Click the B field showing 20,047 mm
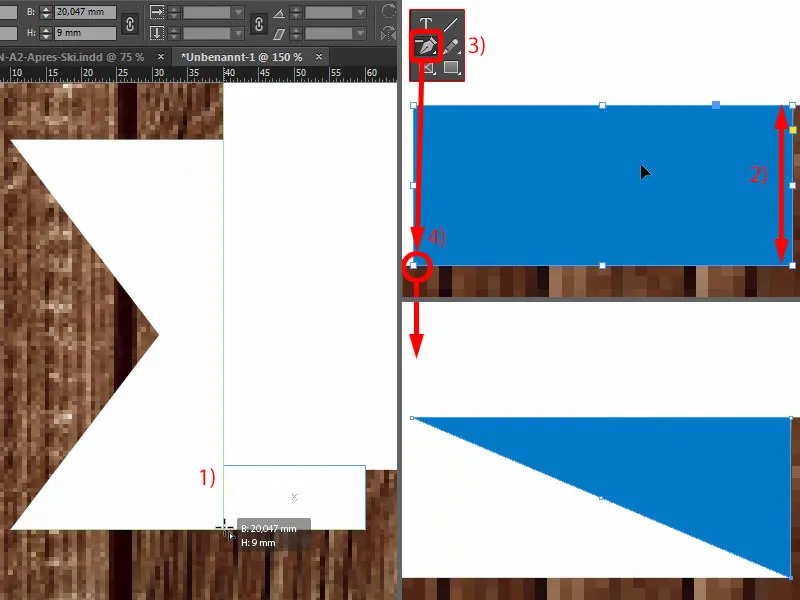Screen dimensions: 800x600 [x=85, y=12]
